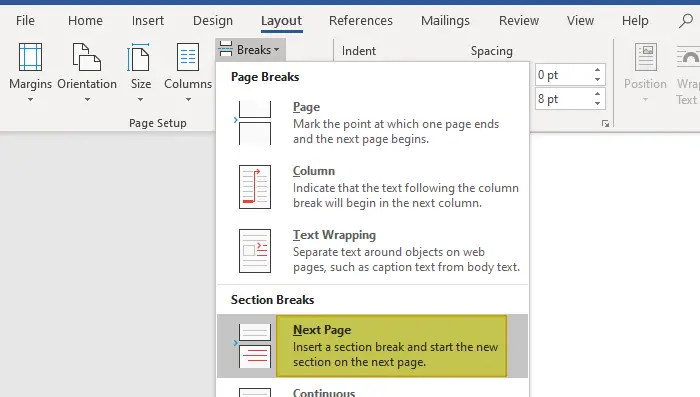The image size is (700, 397).
Task: Switch to the Home tab
Action: tap(85, 21)
